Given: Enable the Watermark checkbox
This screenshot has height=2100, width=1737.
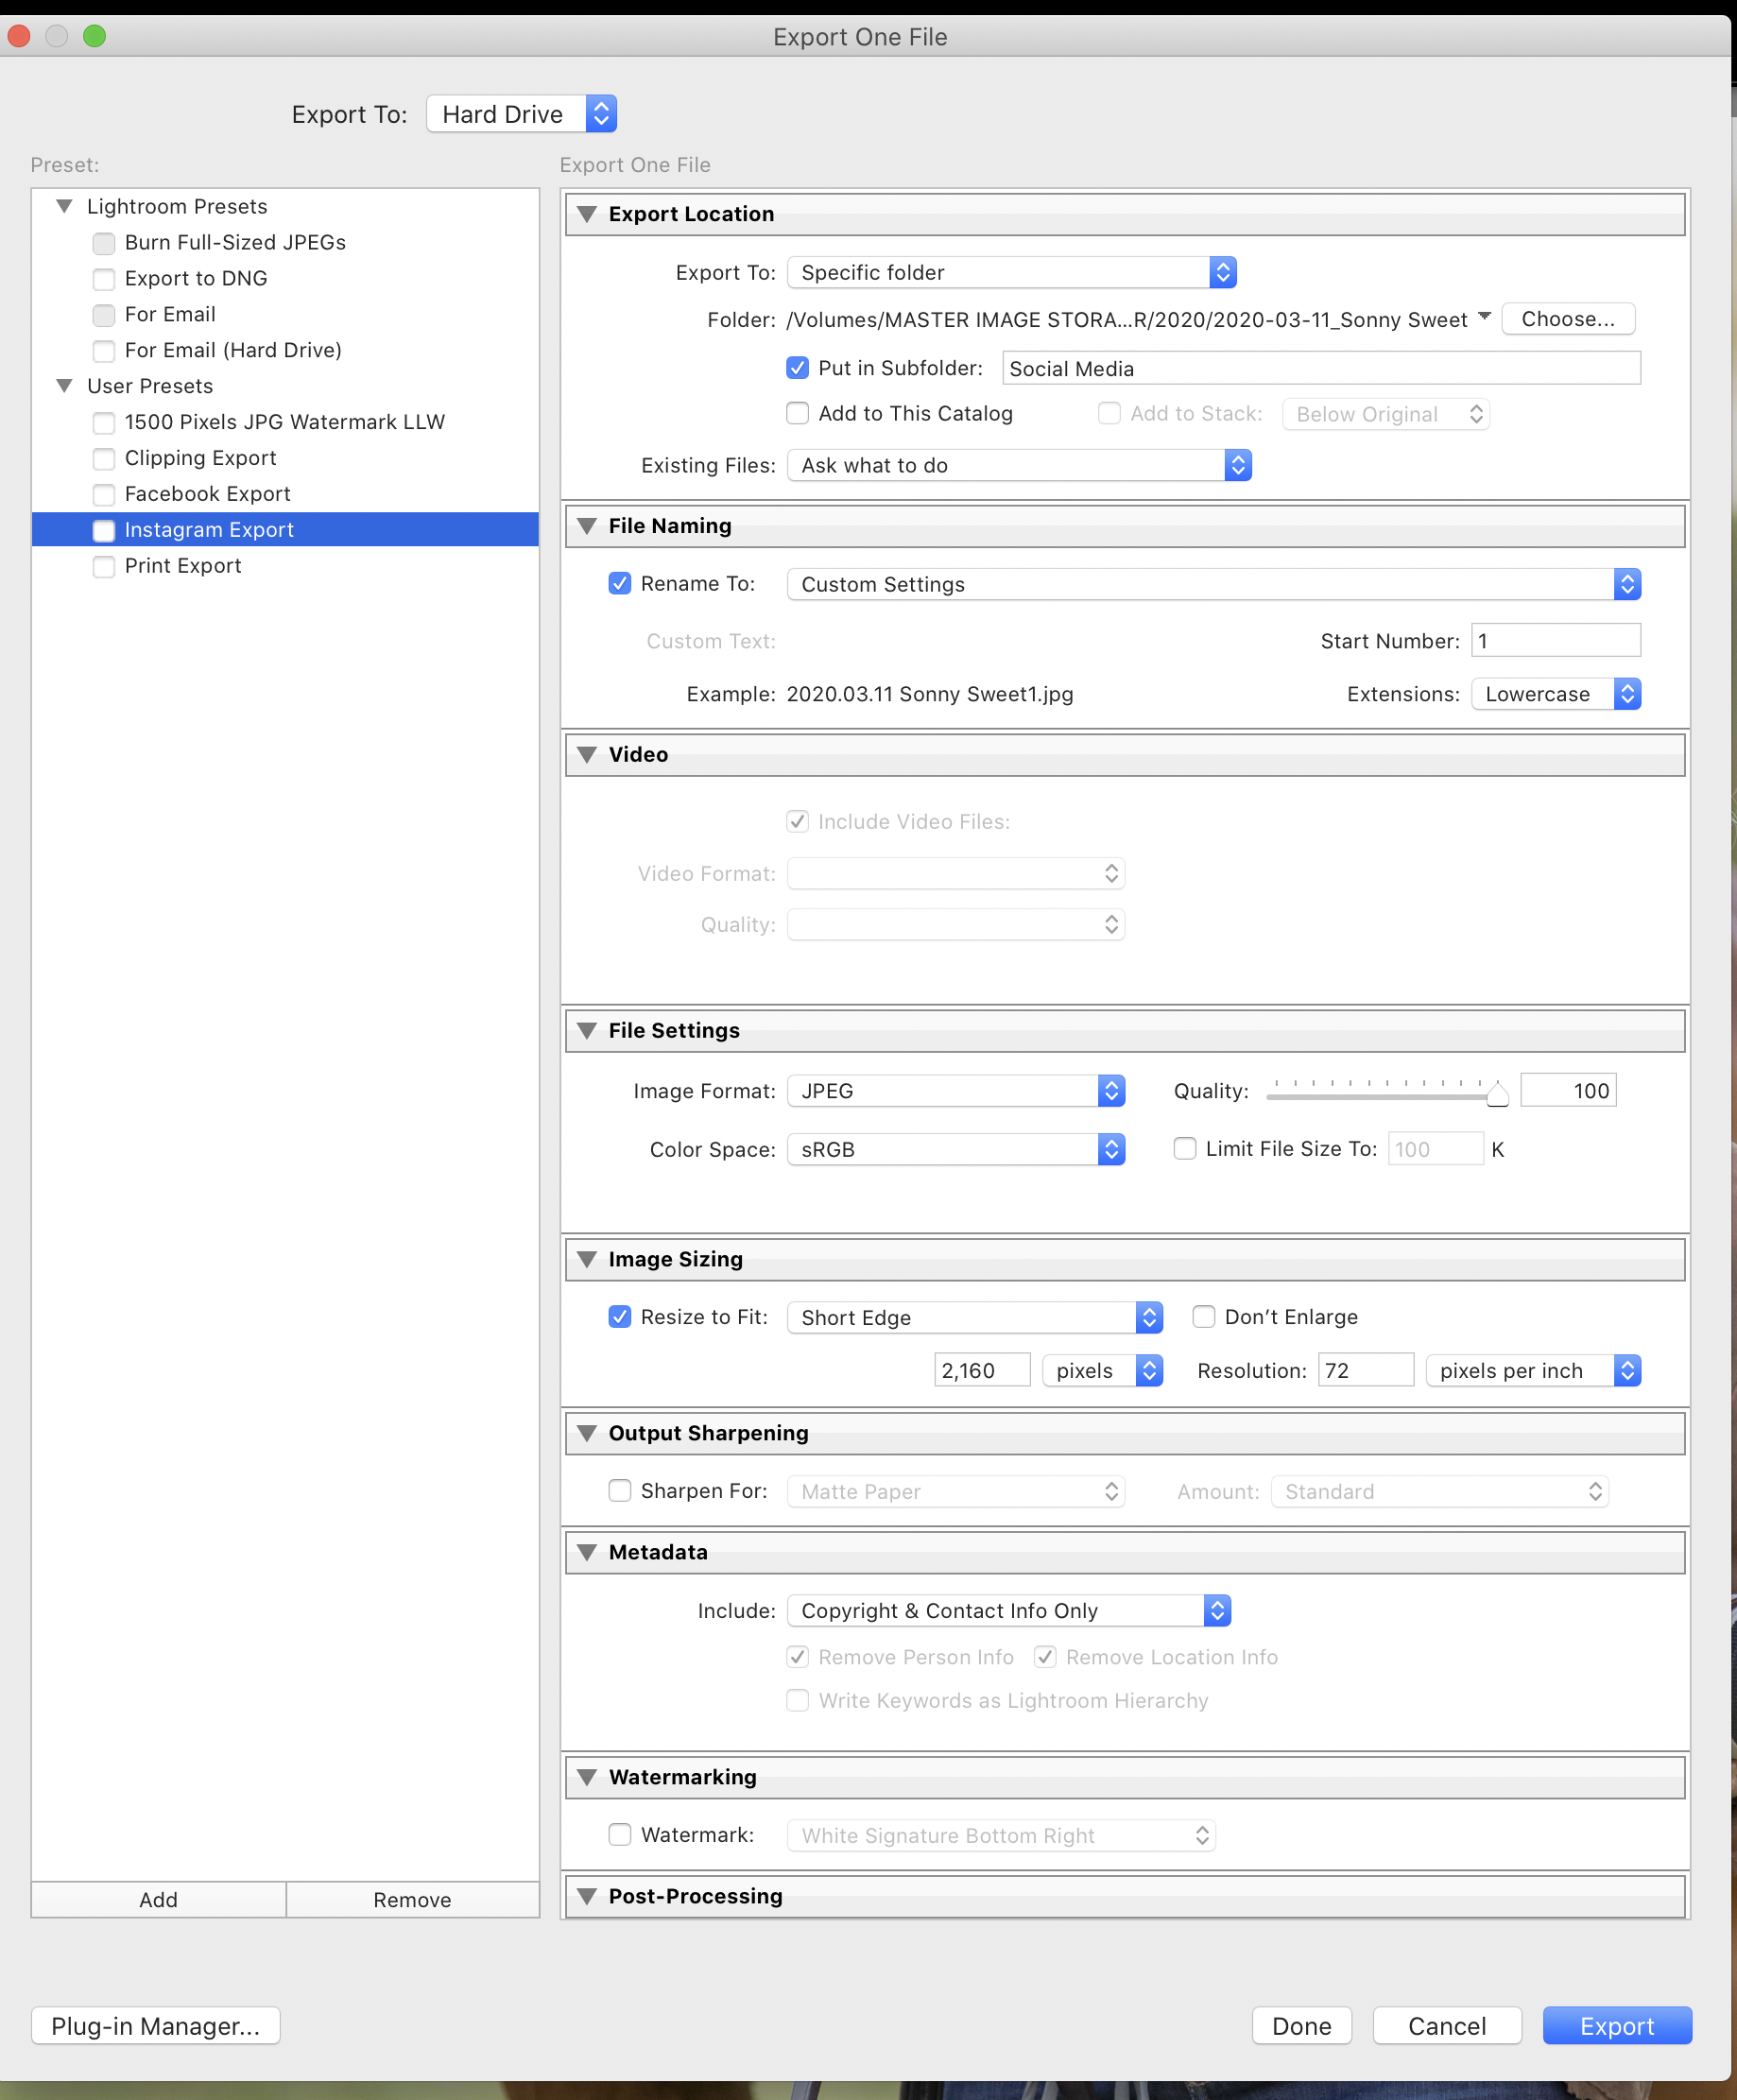Looking at the screenshot, I should coord(620,1835).
